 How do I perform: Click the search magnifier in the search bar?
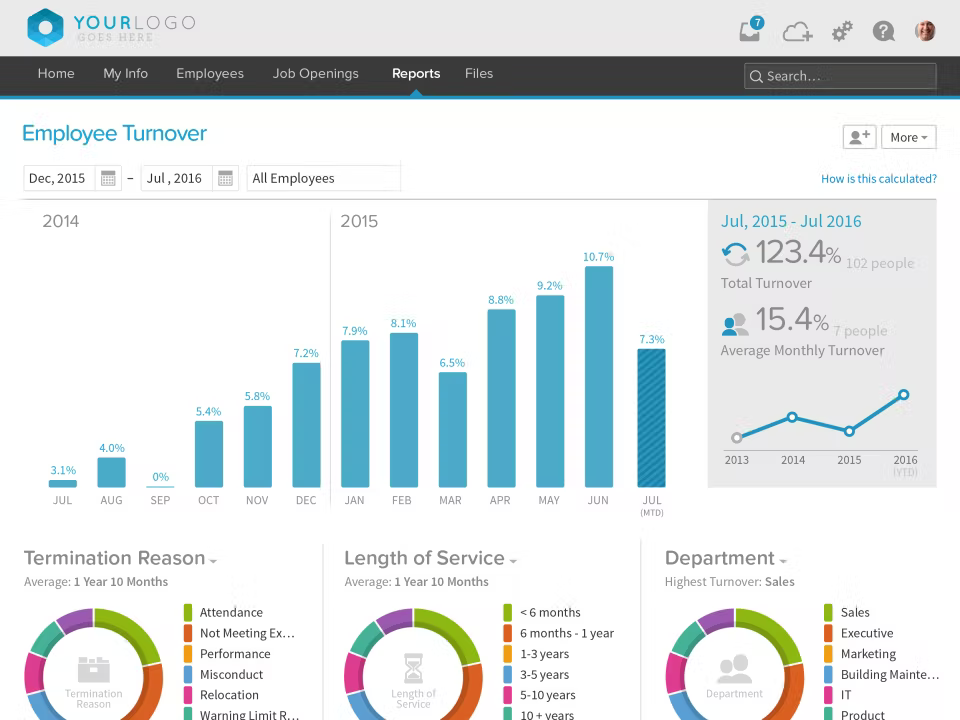coord(758,76)
